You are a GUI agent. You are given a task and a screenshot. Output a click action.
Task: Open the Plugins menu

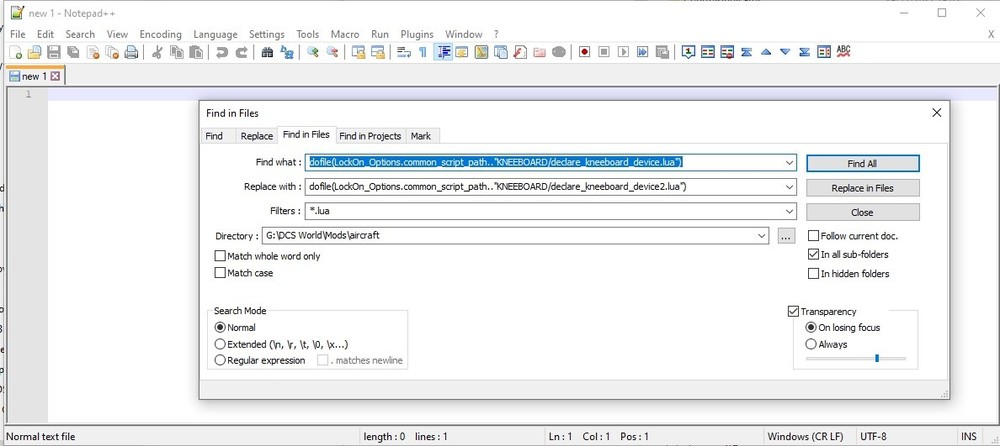point(417,34)
